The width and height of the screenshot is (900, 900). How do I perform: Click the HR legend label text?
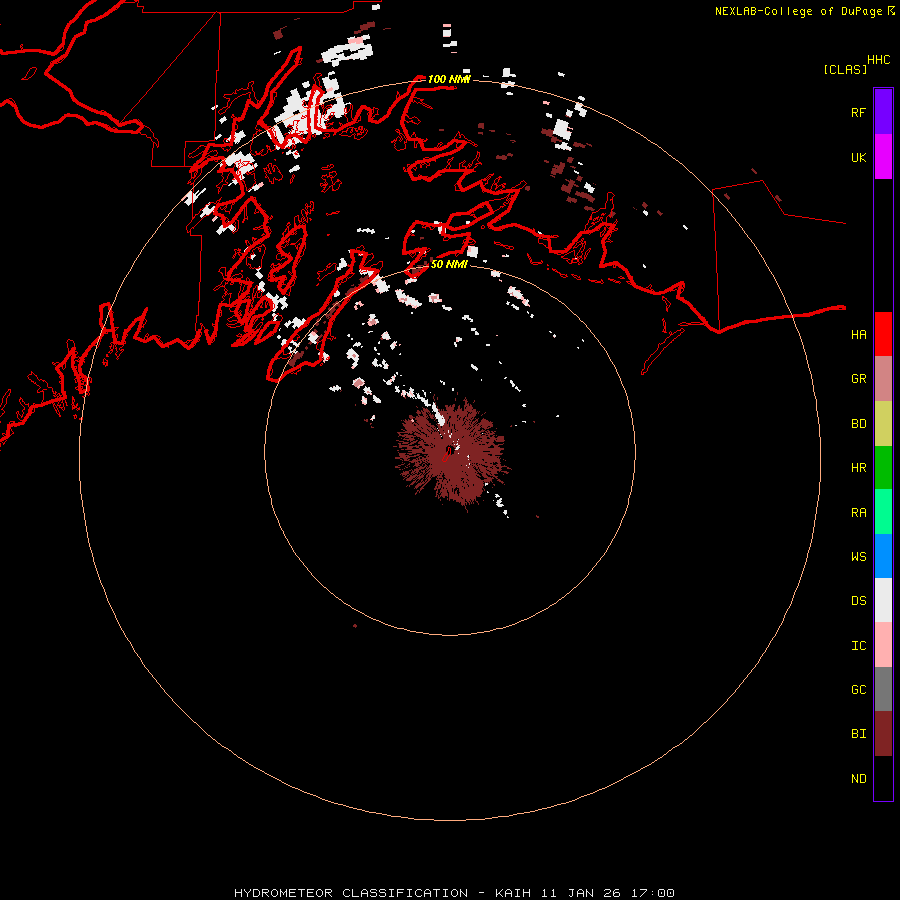click(858, 468)
